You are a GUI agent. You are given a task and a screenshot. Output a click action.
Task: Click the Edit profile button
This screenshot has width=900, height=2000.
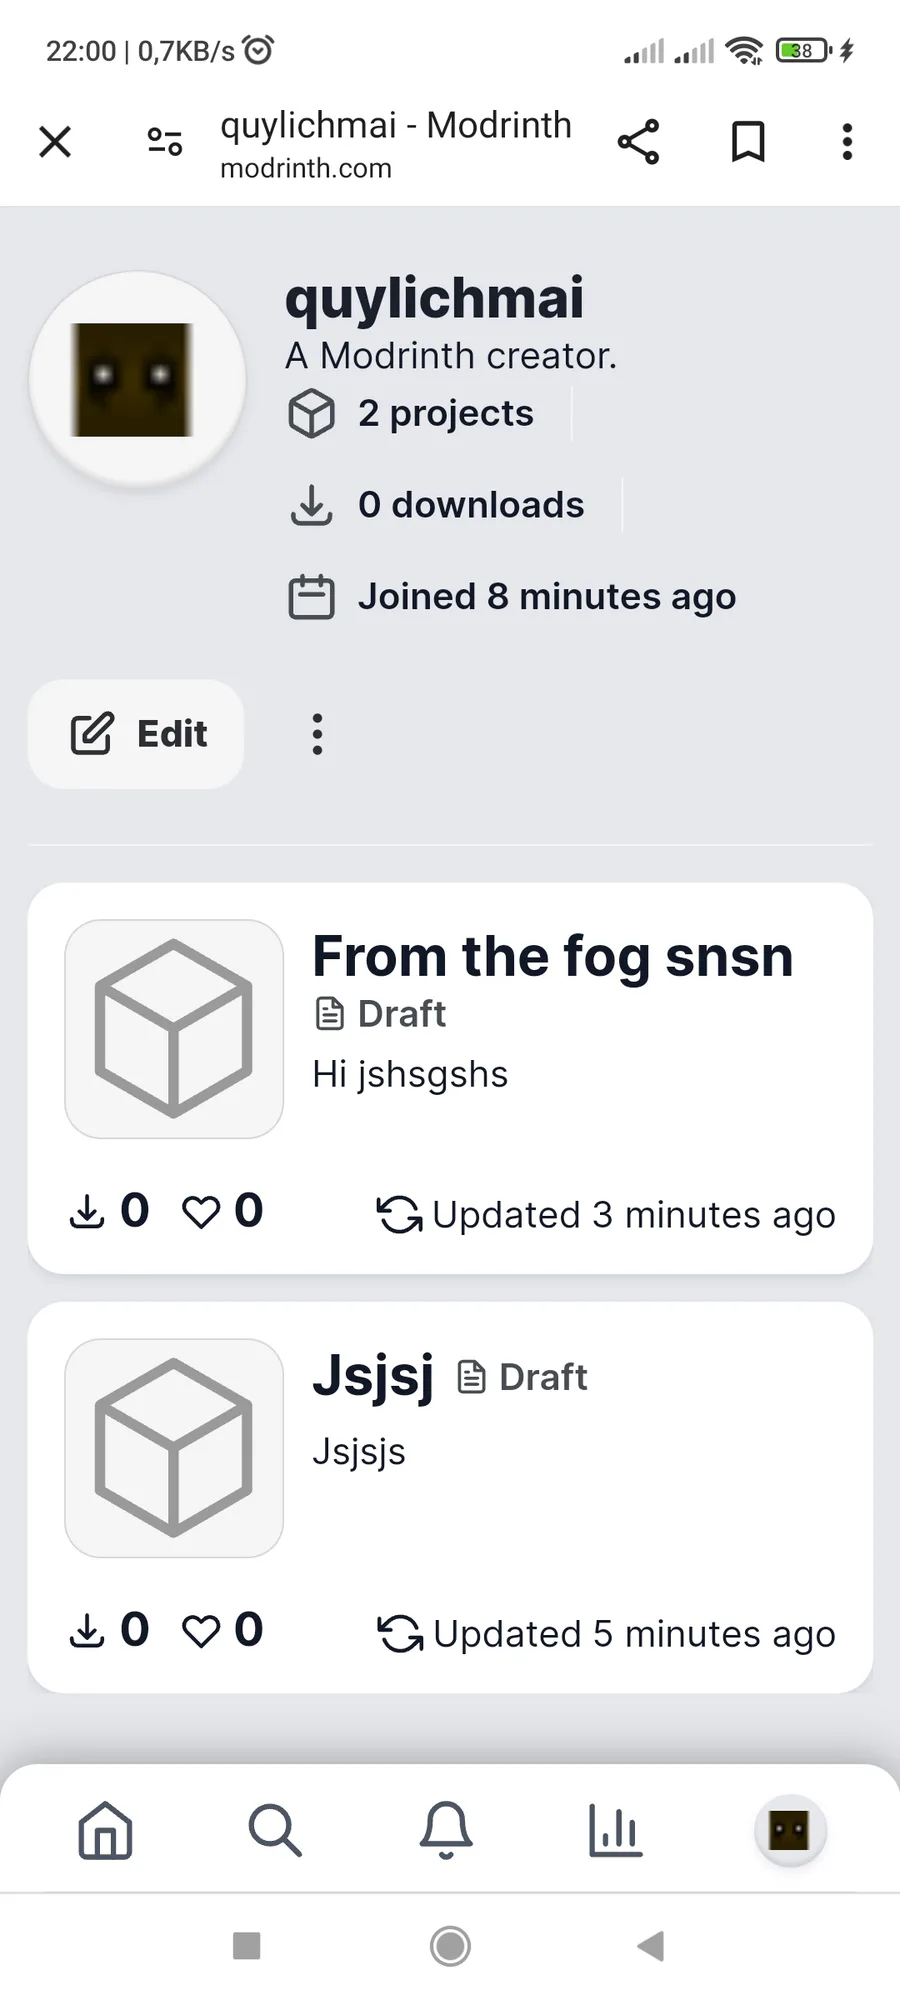tap(136, 734)
